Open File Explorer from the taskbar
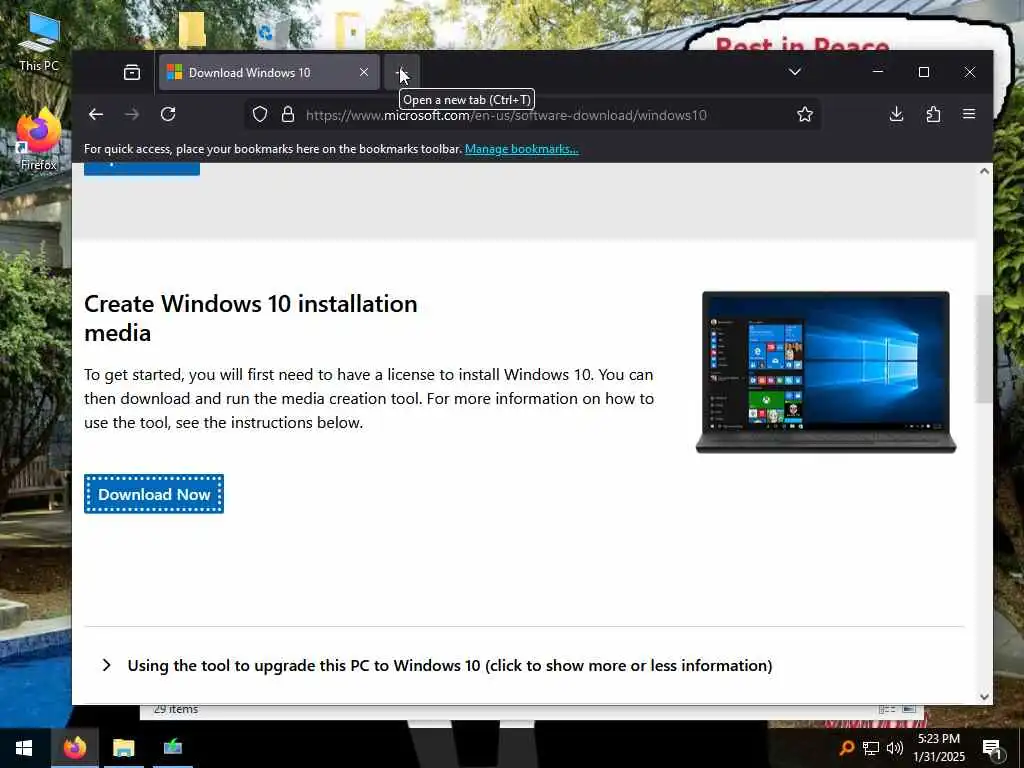 (123, 748)
